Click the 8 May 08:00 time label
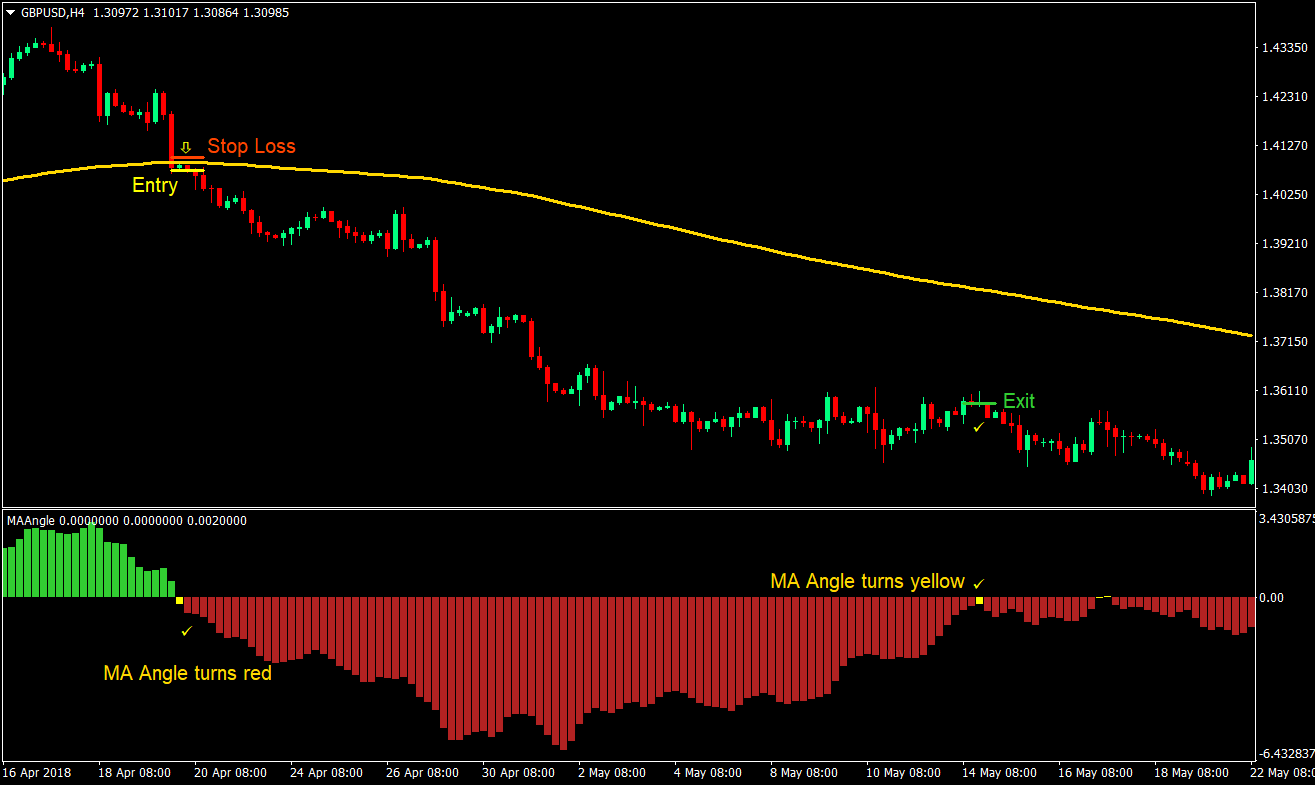Screen dimensions: 1315x785 (805, 773)
